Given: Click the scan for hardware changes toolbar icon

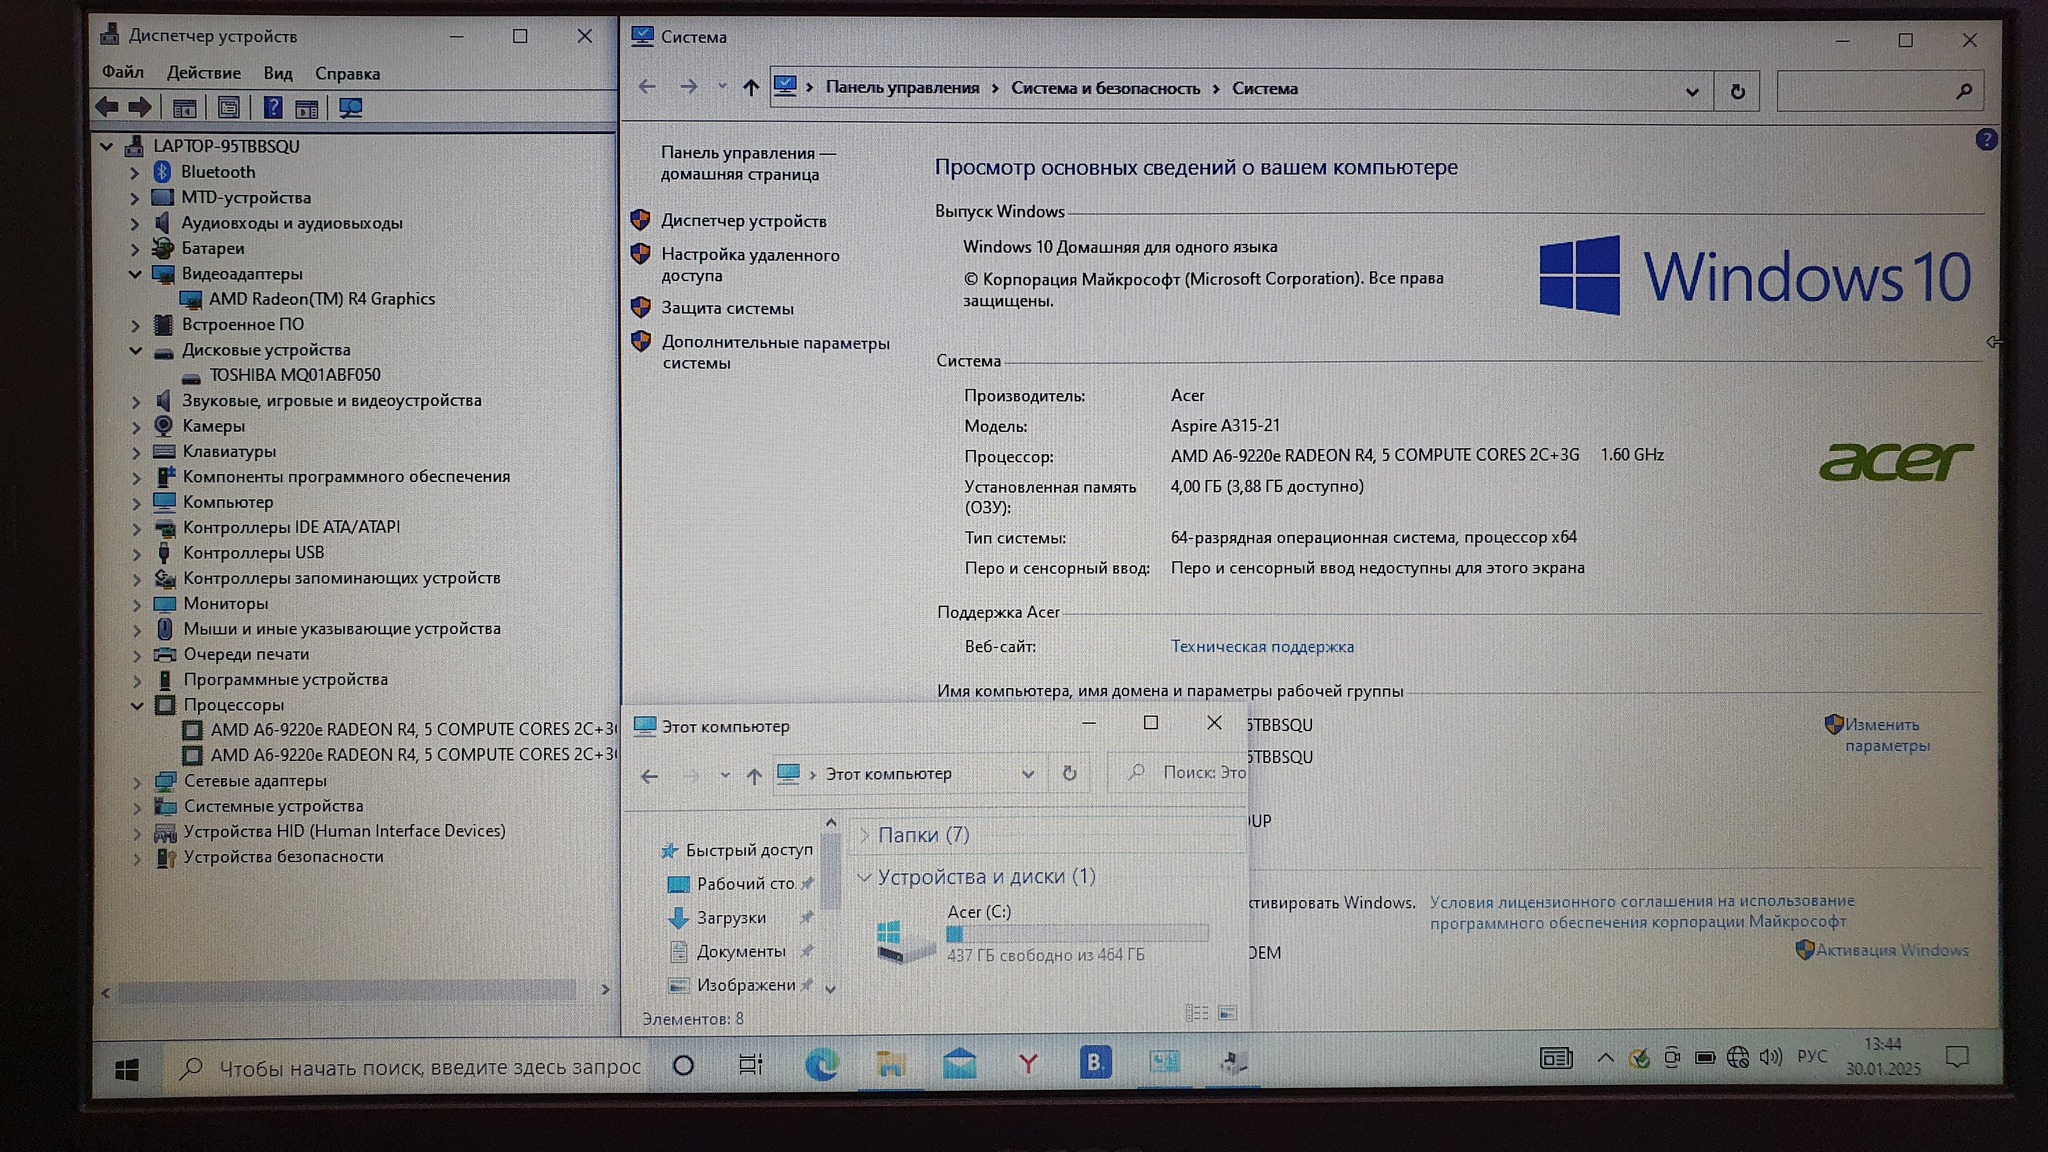Looking at the screenshot, I should click(x=351, y=108).
